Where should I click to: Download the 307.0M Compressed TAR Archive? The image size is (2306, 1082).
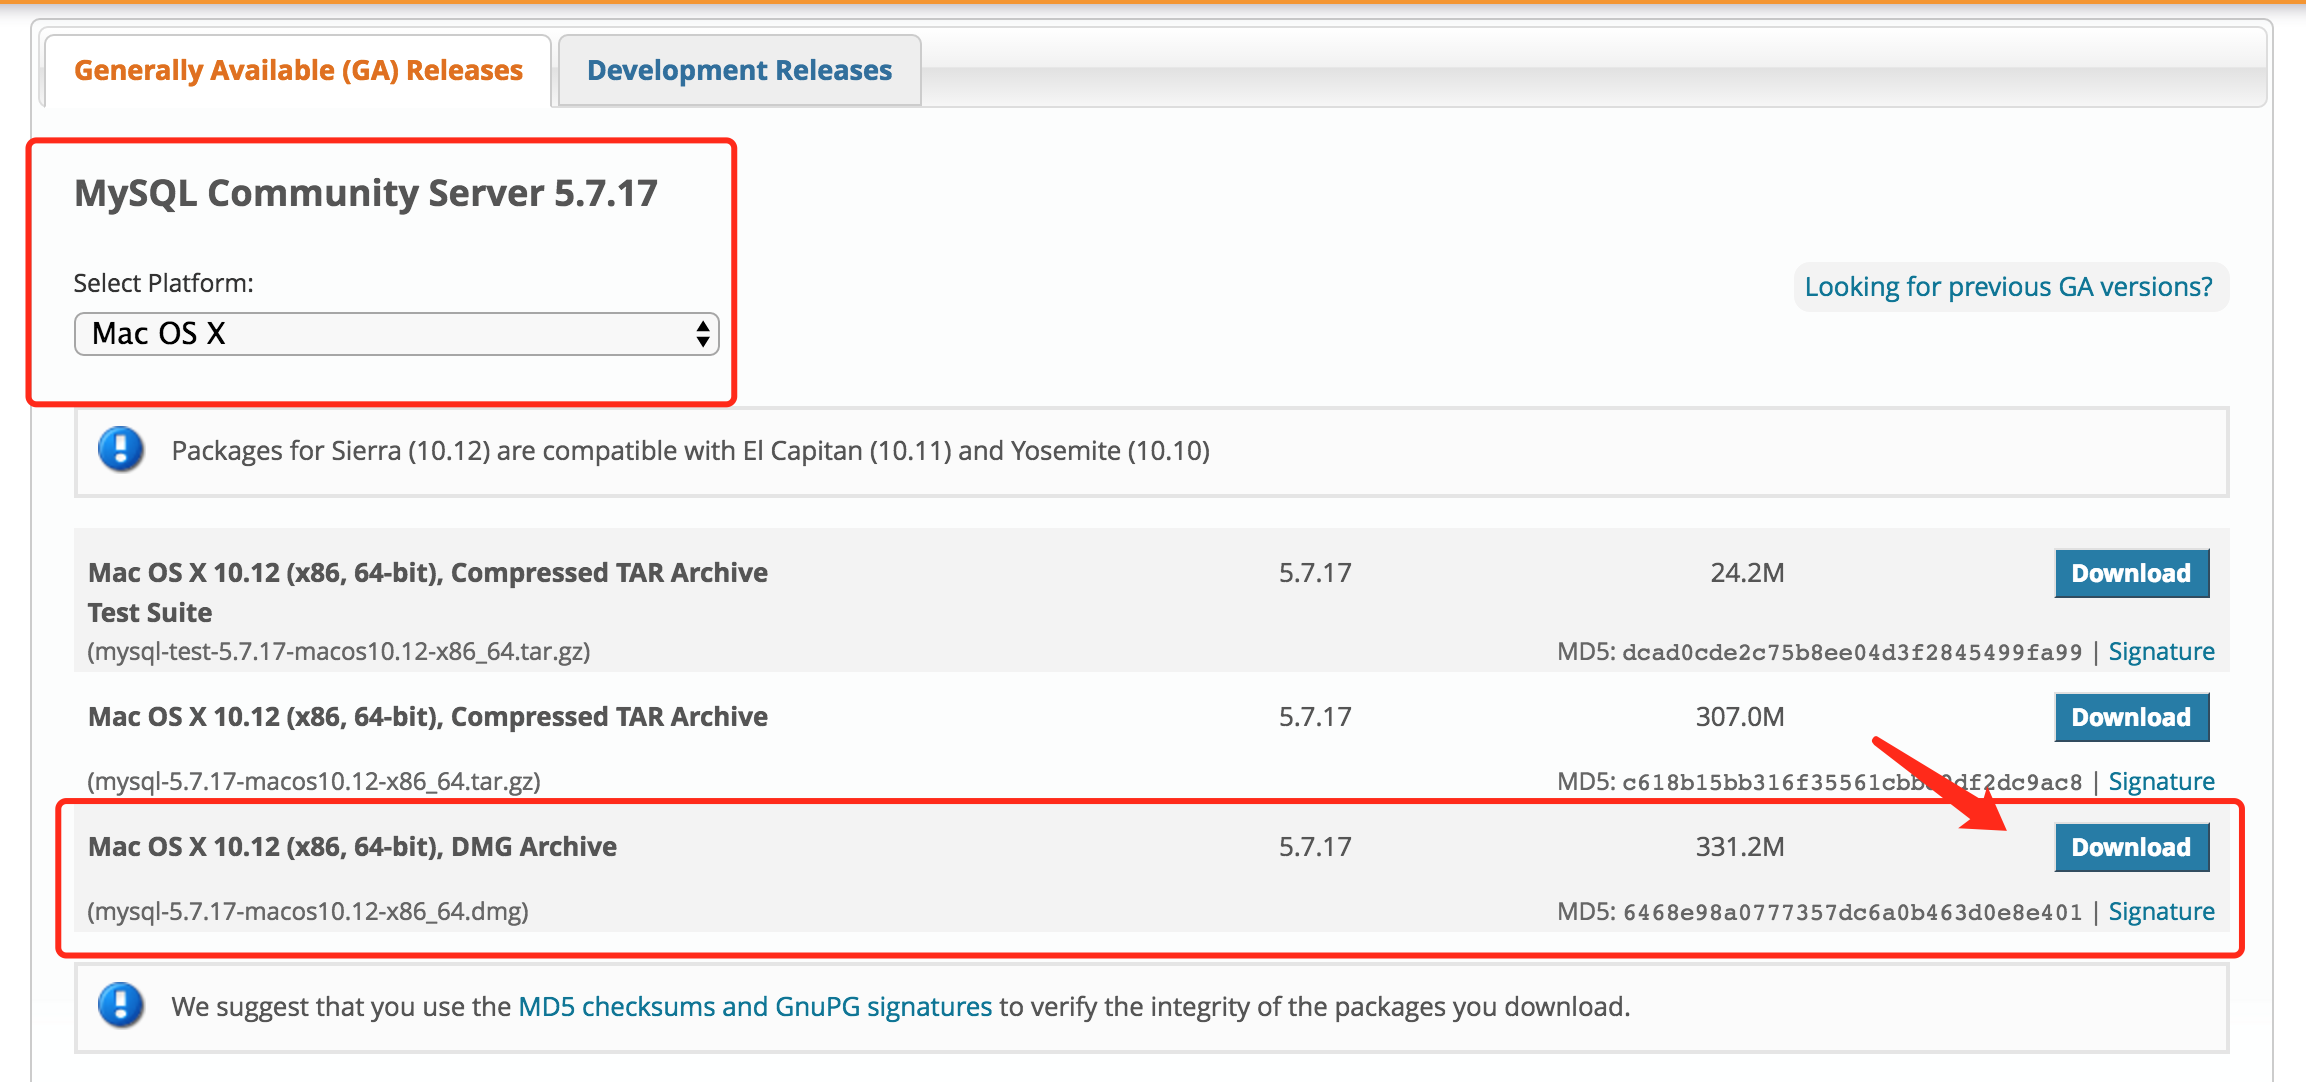coord(2131,717)
